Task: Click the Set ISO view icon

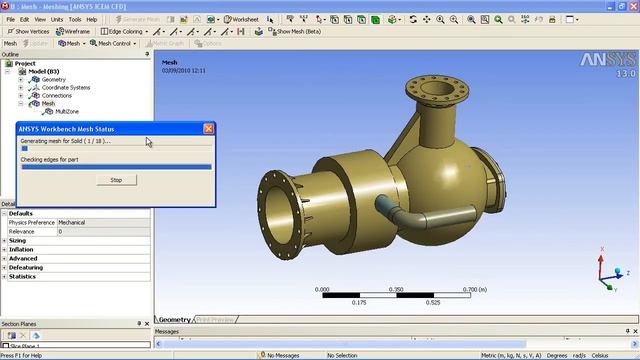Action: pos(525,19)
